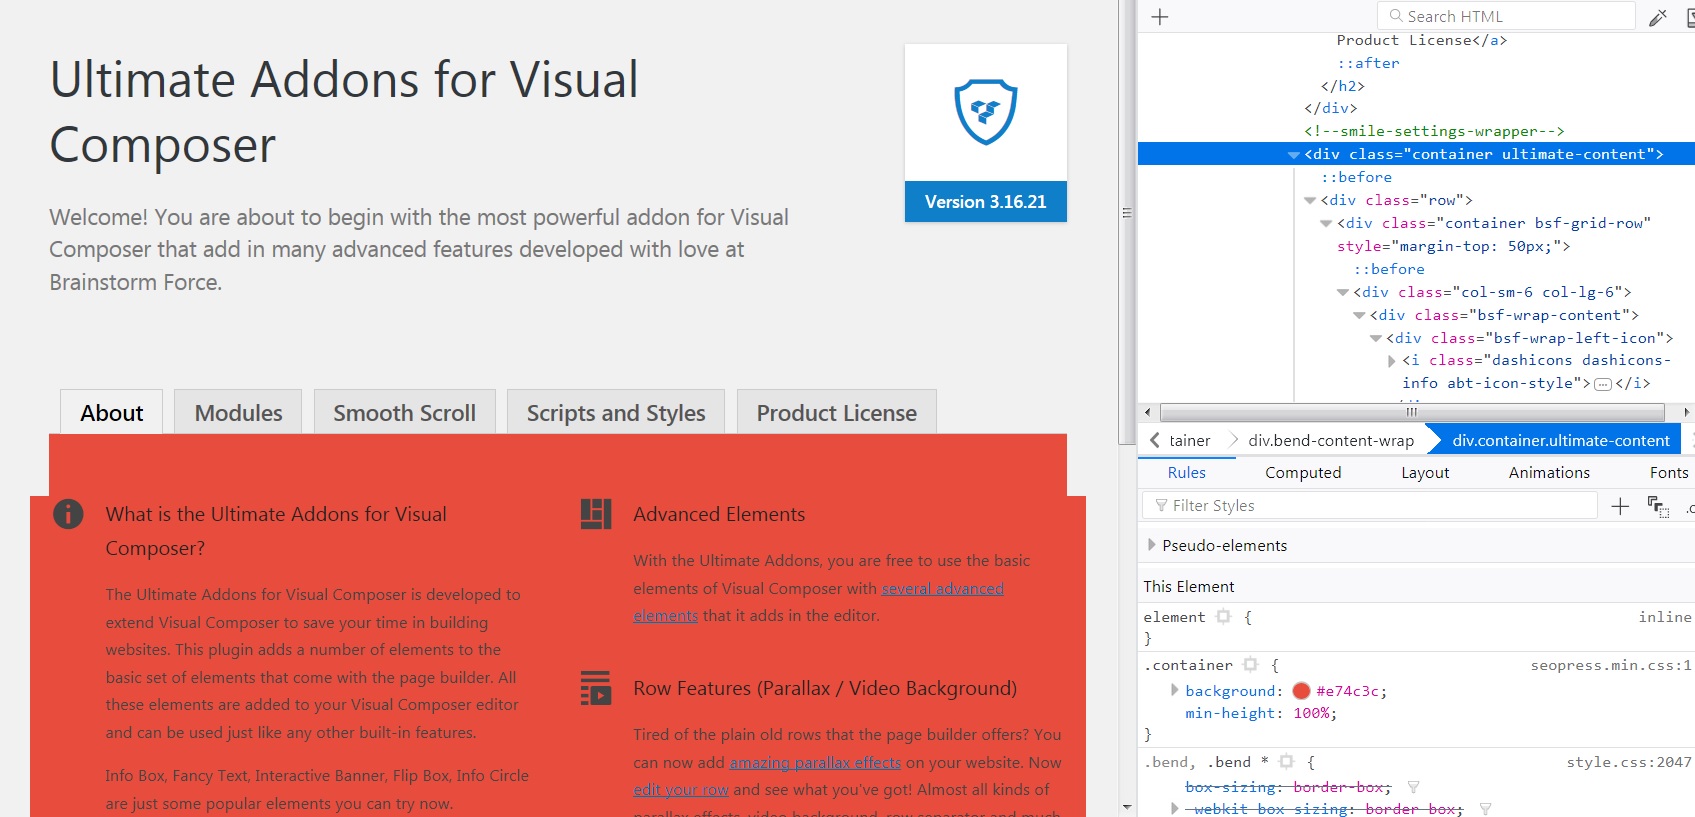Collapse the bsf-wrap-content div node

tap(1359, 316)
